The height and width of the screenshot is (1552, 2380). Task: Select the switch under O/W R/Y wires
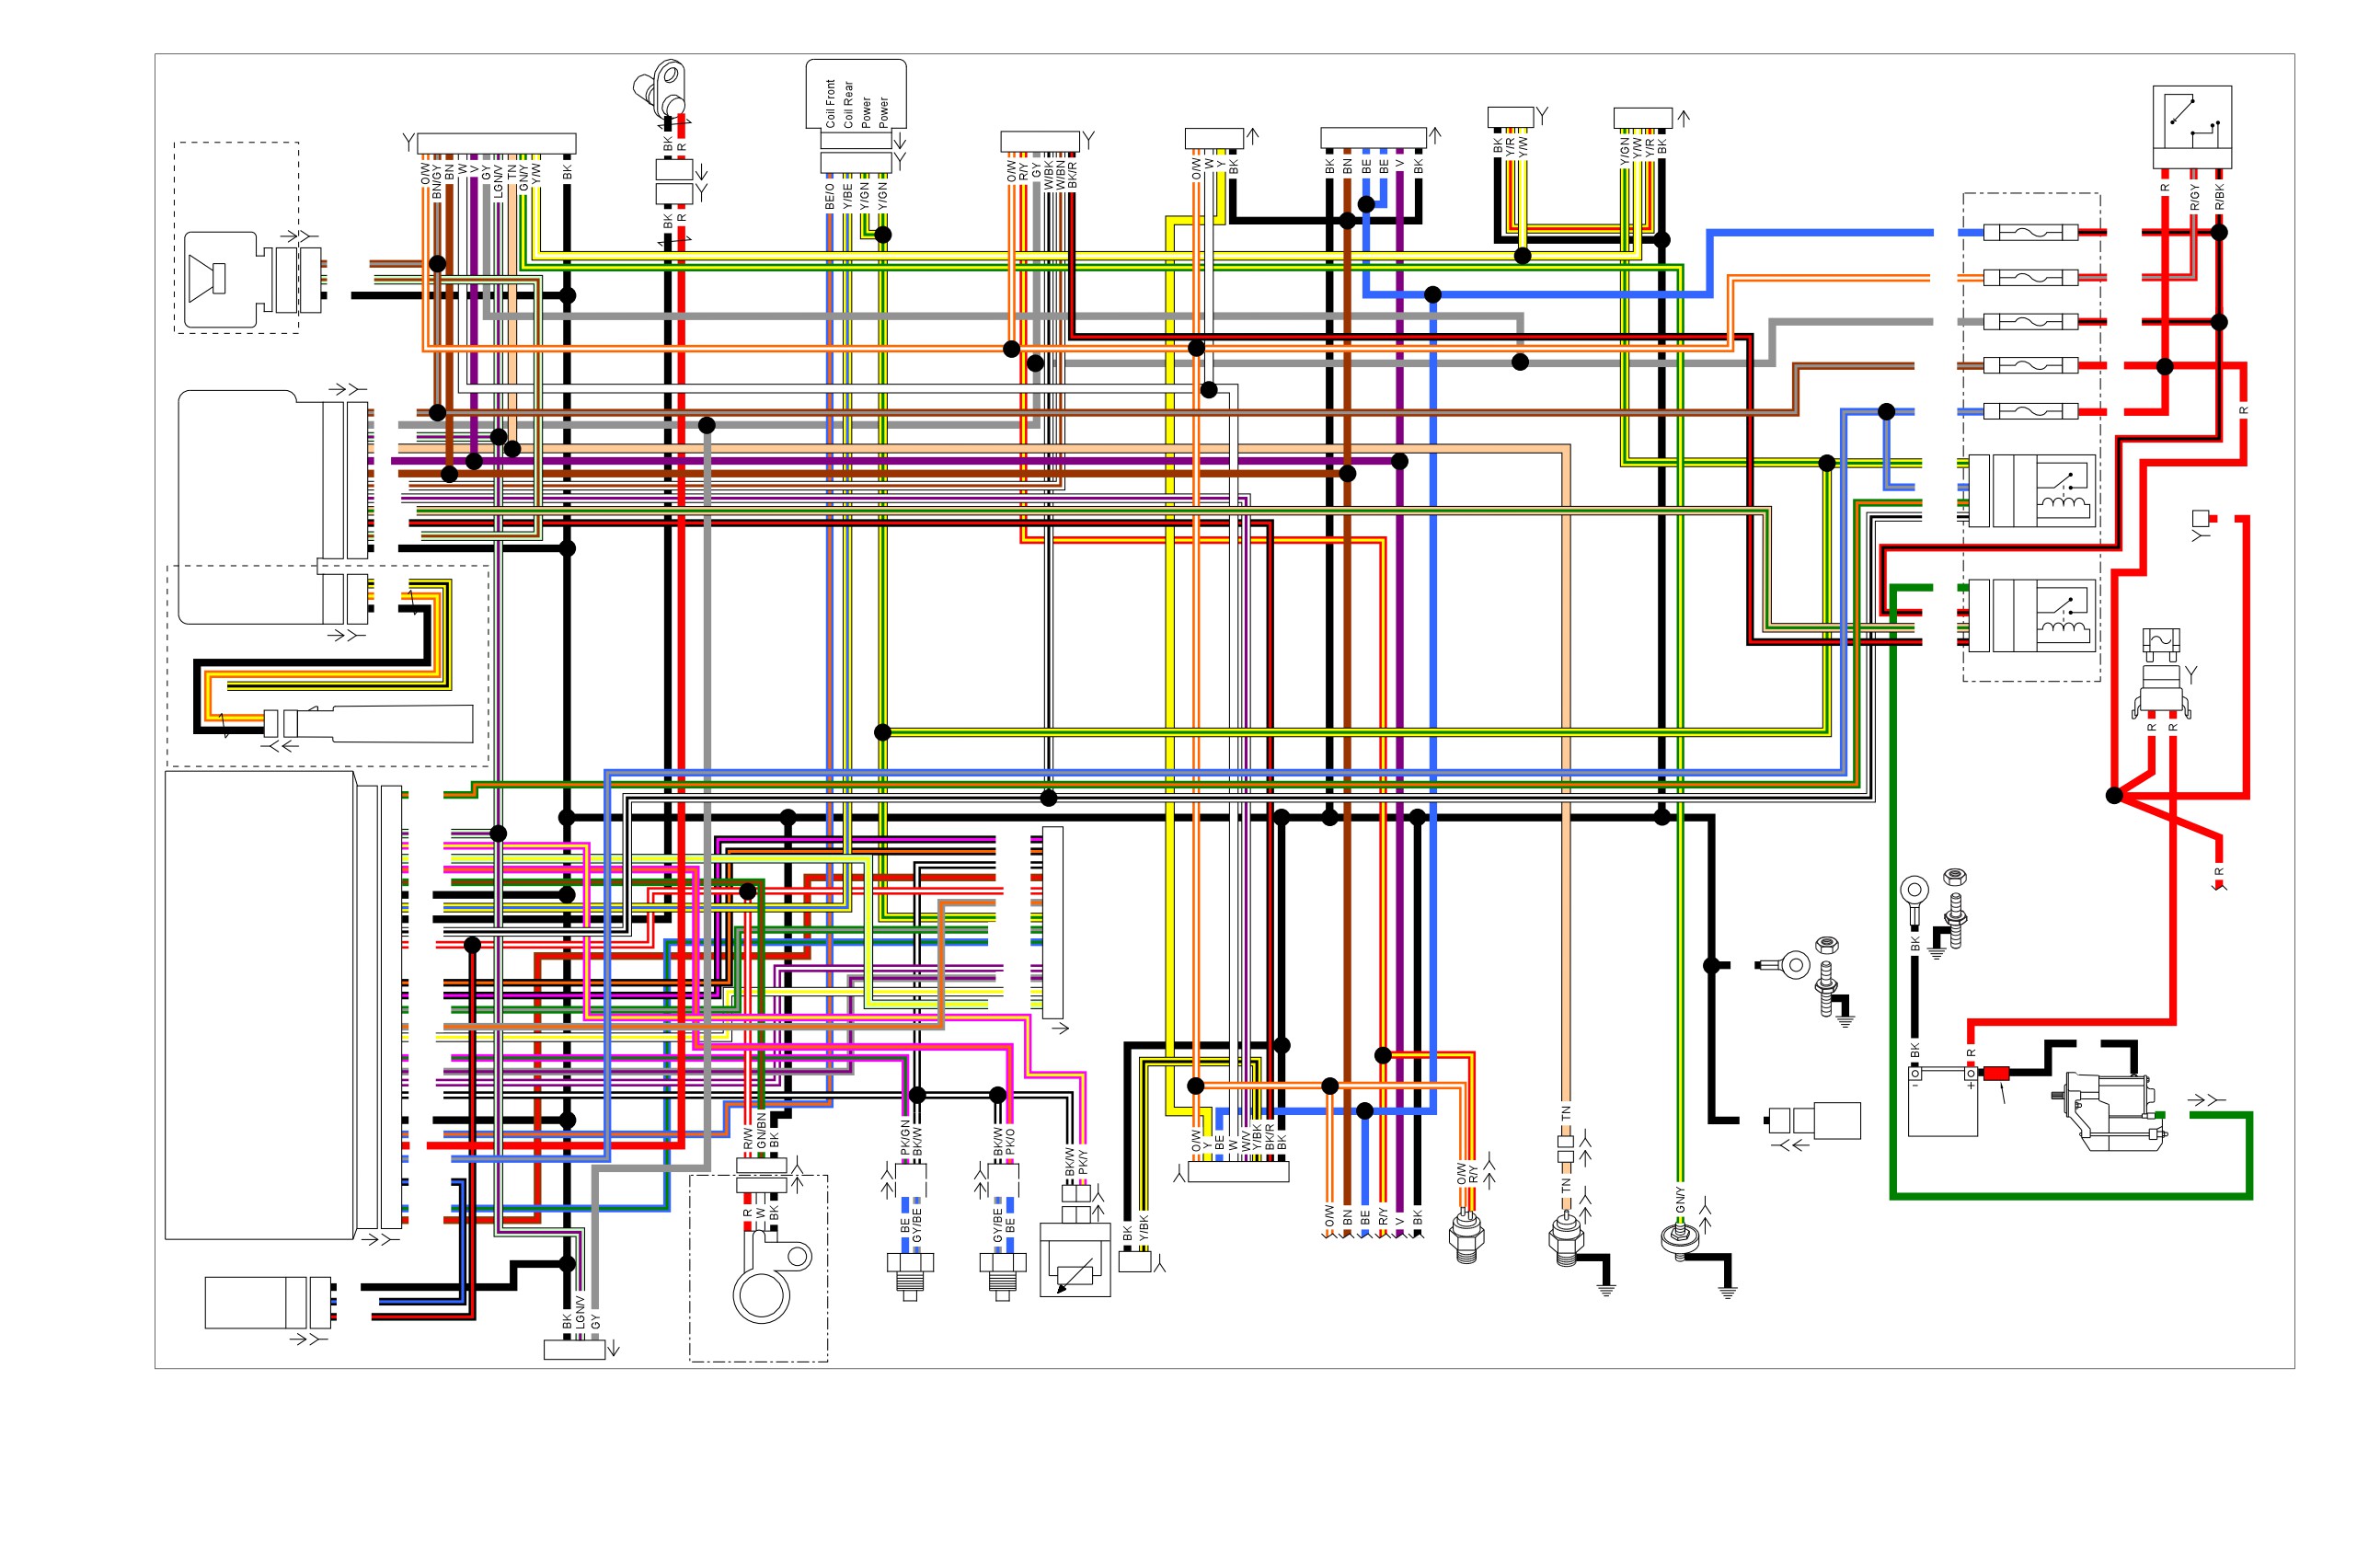point(1466,1236)
